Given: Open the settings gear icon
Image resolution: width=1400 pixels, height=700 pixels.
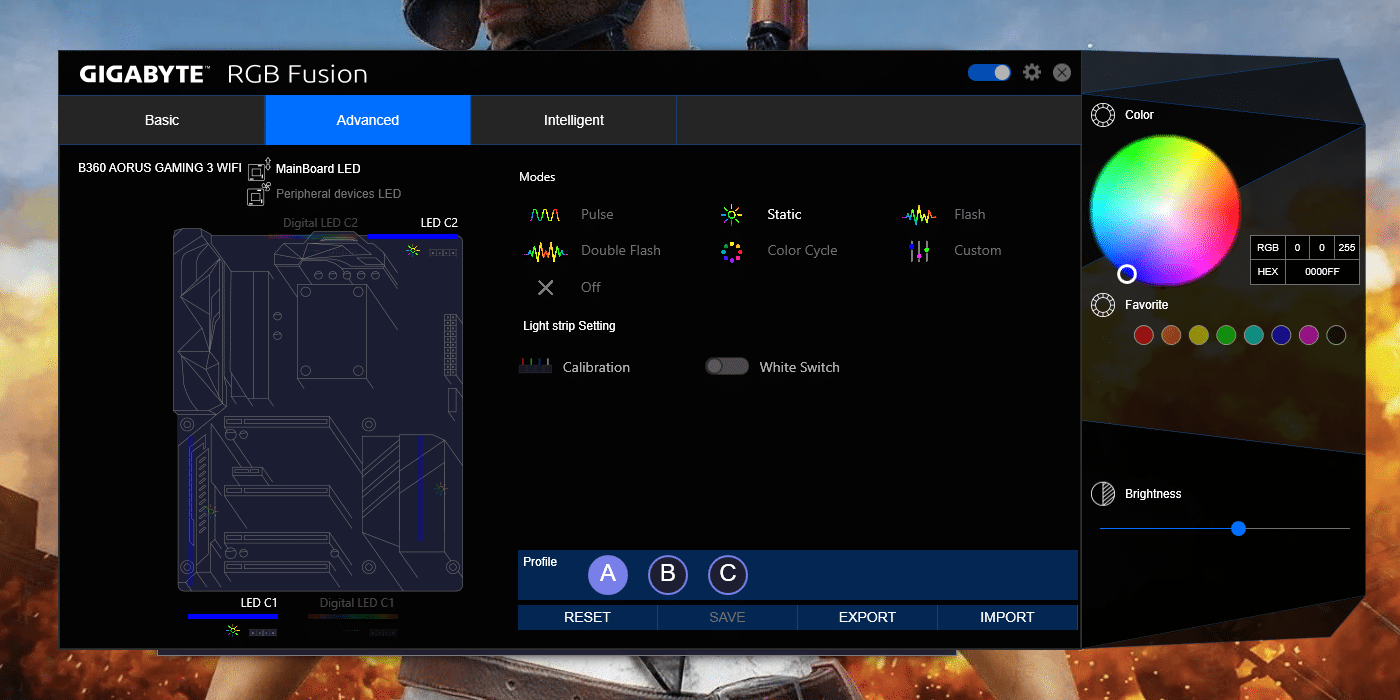Looking at the screenshot, I should [x=1032, y=72].
